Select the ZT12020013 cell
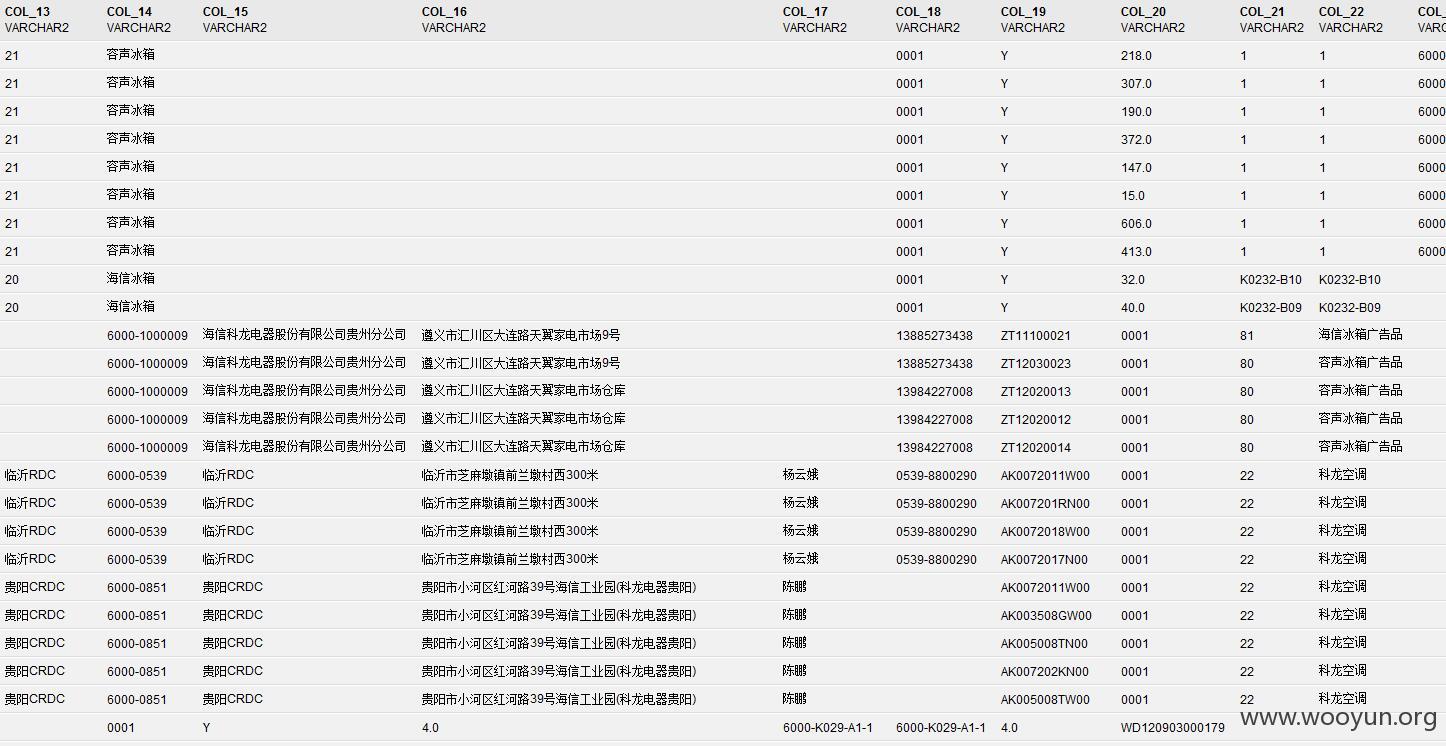 [x=1036, y=392]
